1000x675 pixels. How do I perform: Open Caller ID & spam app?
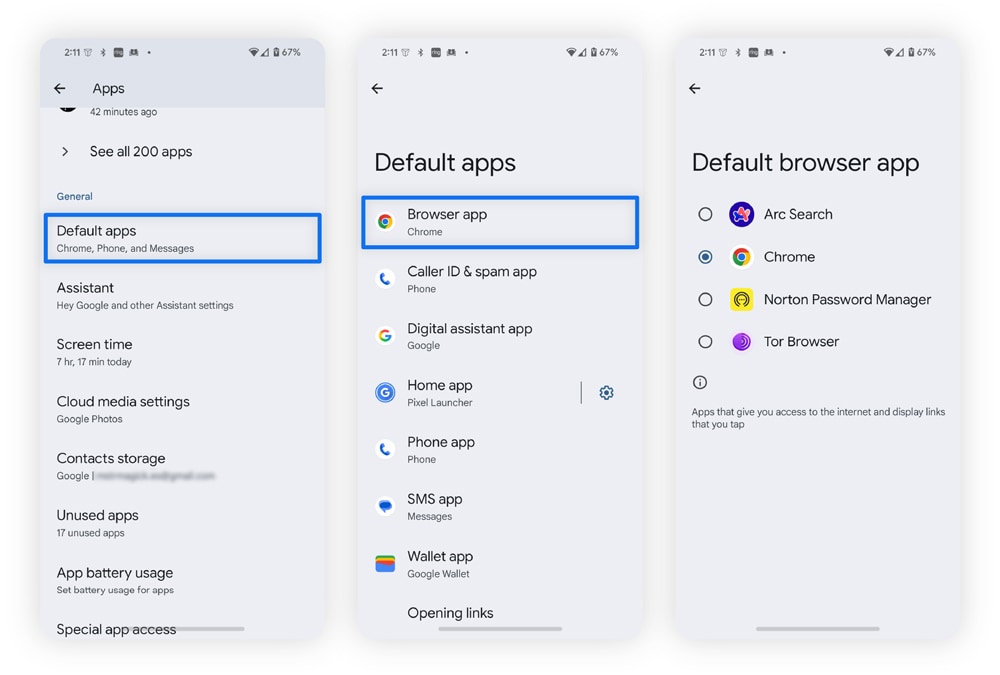(500, 279)
